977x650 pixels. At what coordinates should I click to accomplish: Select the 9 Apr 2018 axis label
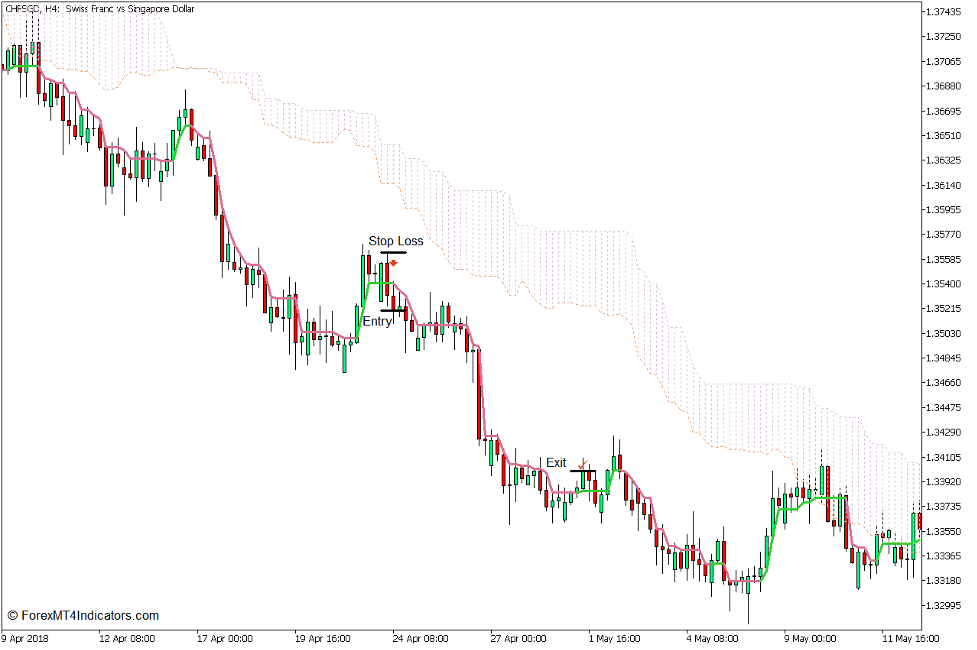pos(25,637)
